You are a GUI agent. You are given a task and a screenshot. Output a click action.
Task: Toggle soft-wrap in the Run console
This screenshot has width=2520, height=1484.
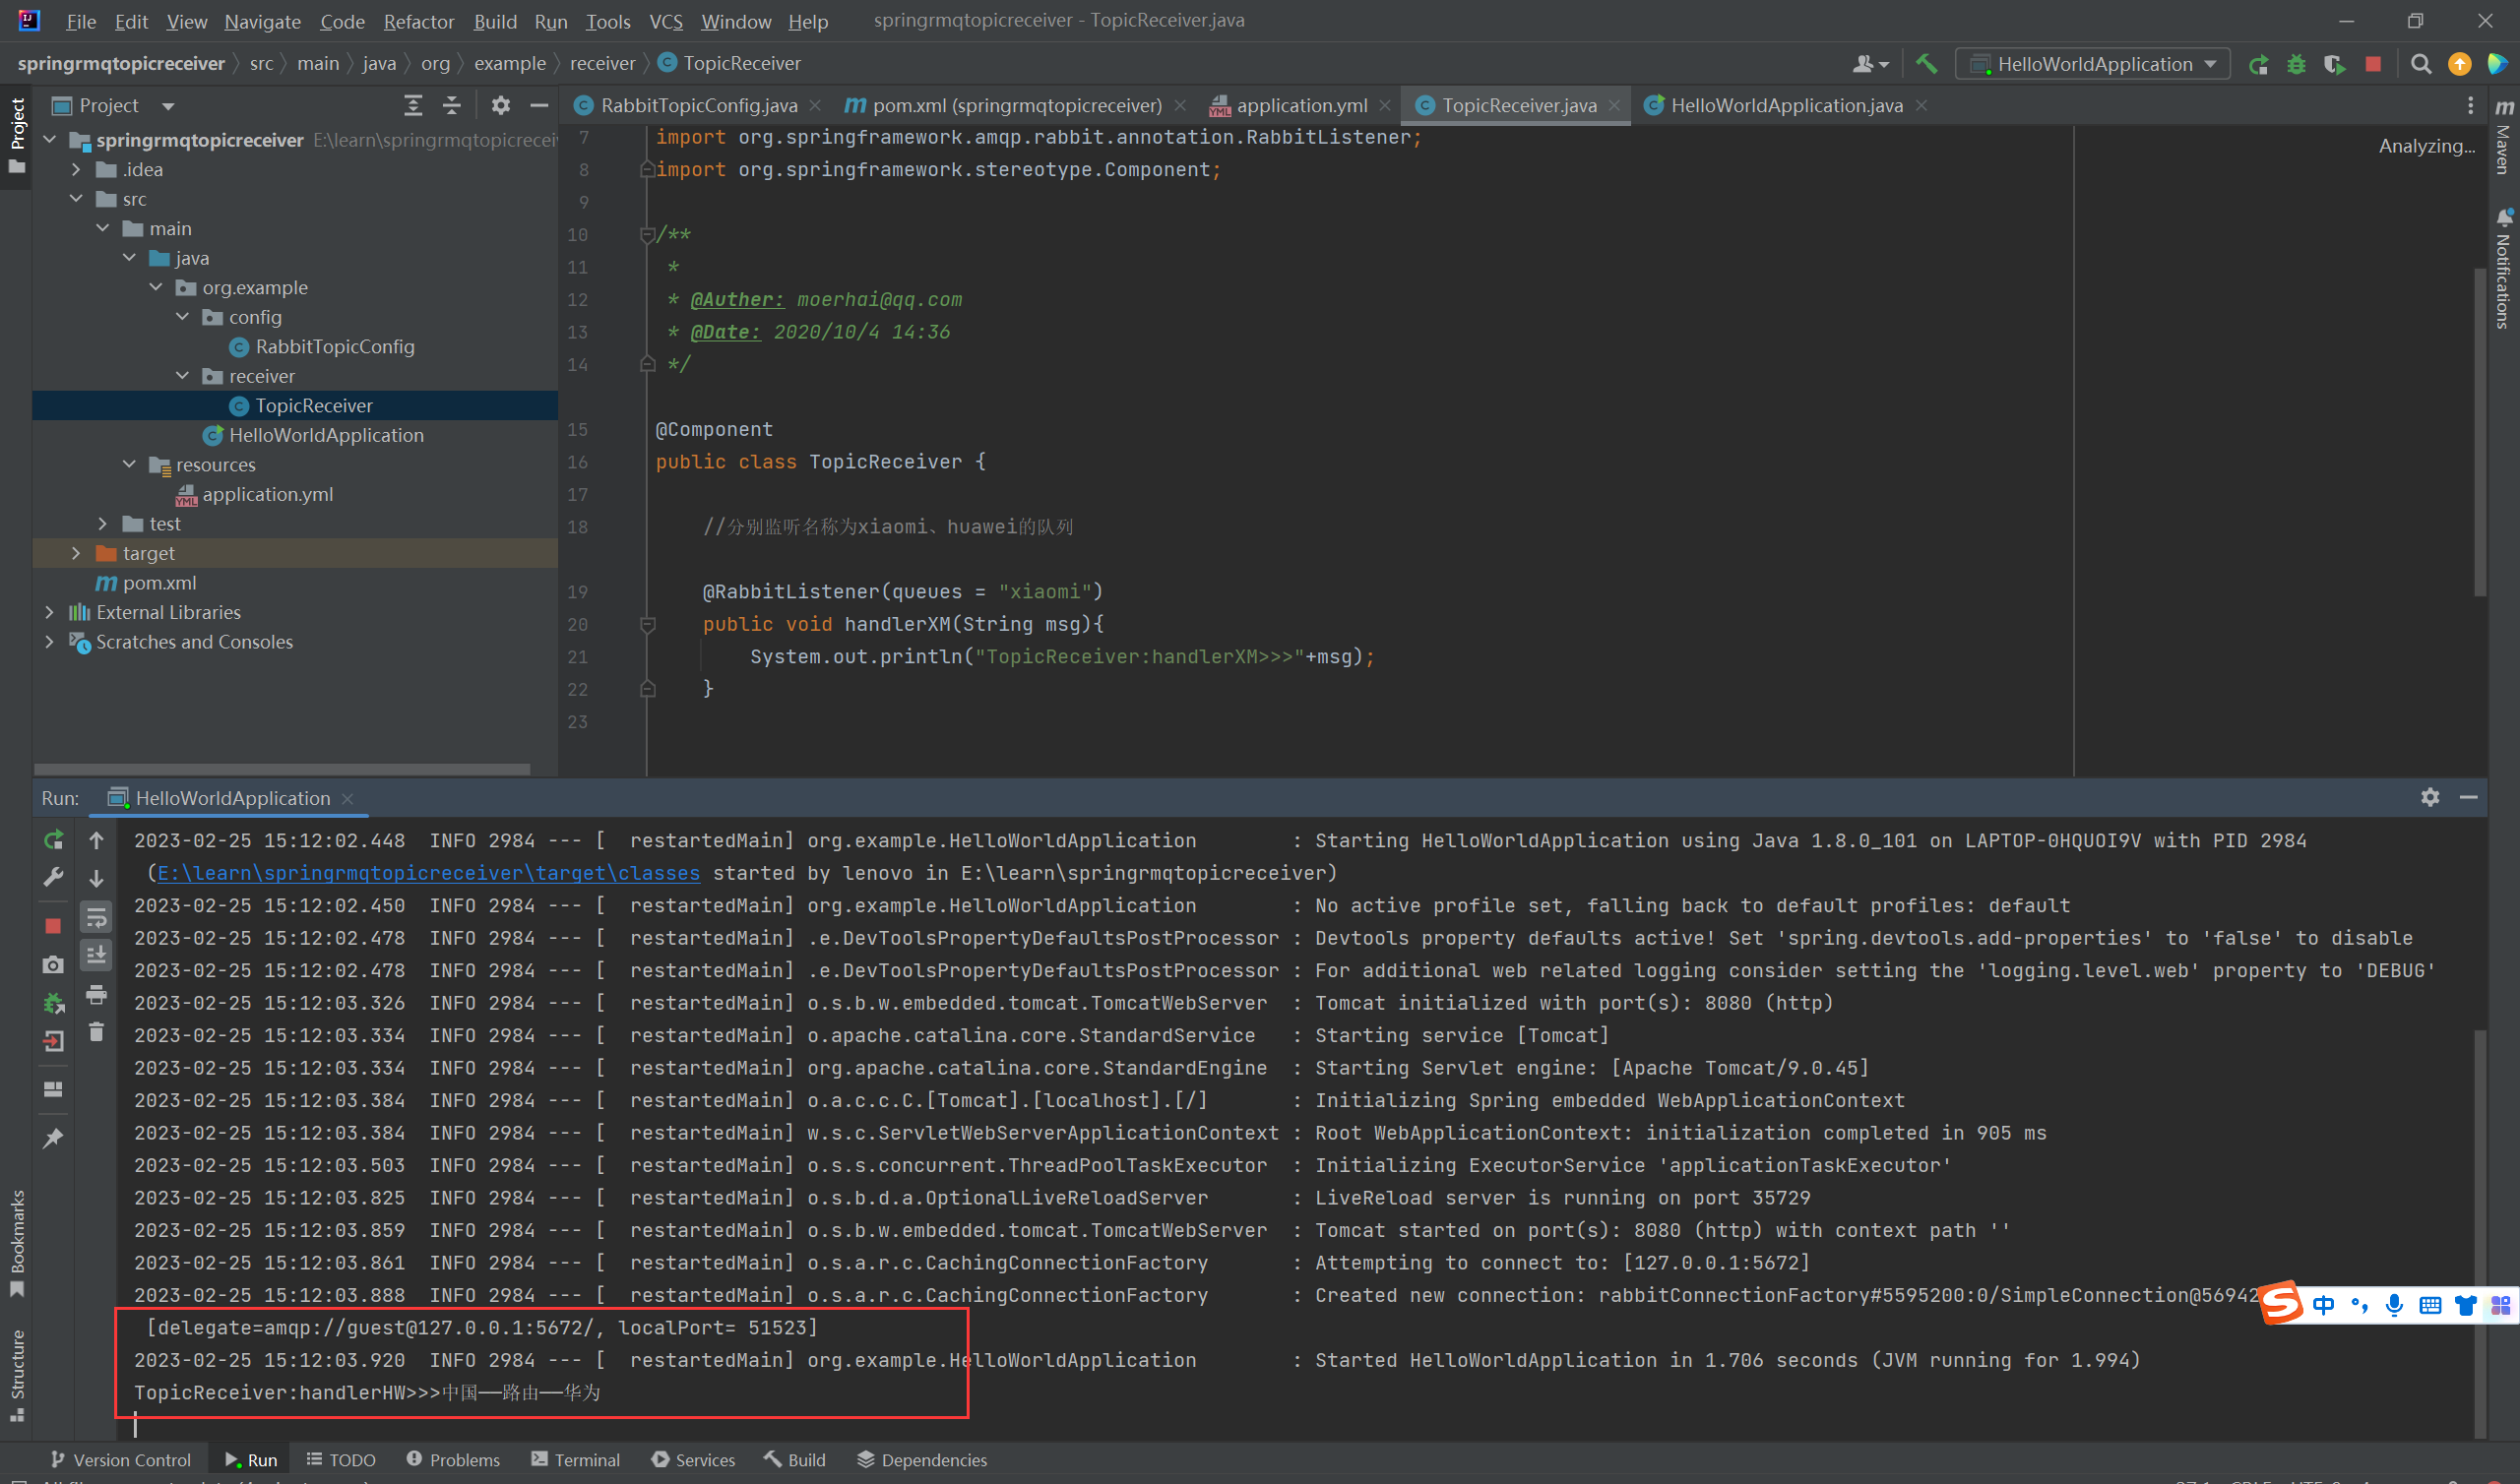[x=96, y=917]
